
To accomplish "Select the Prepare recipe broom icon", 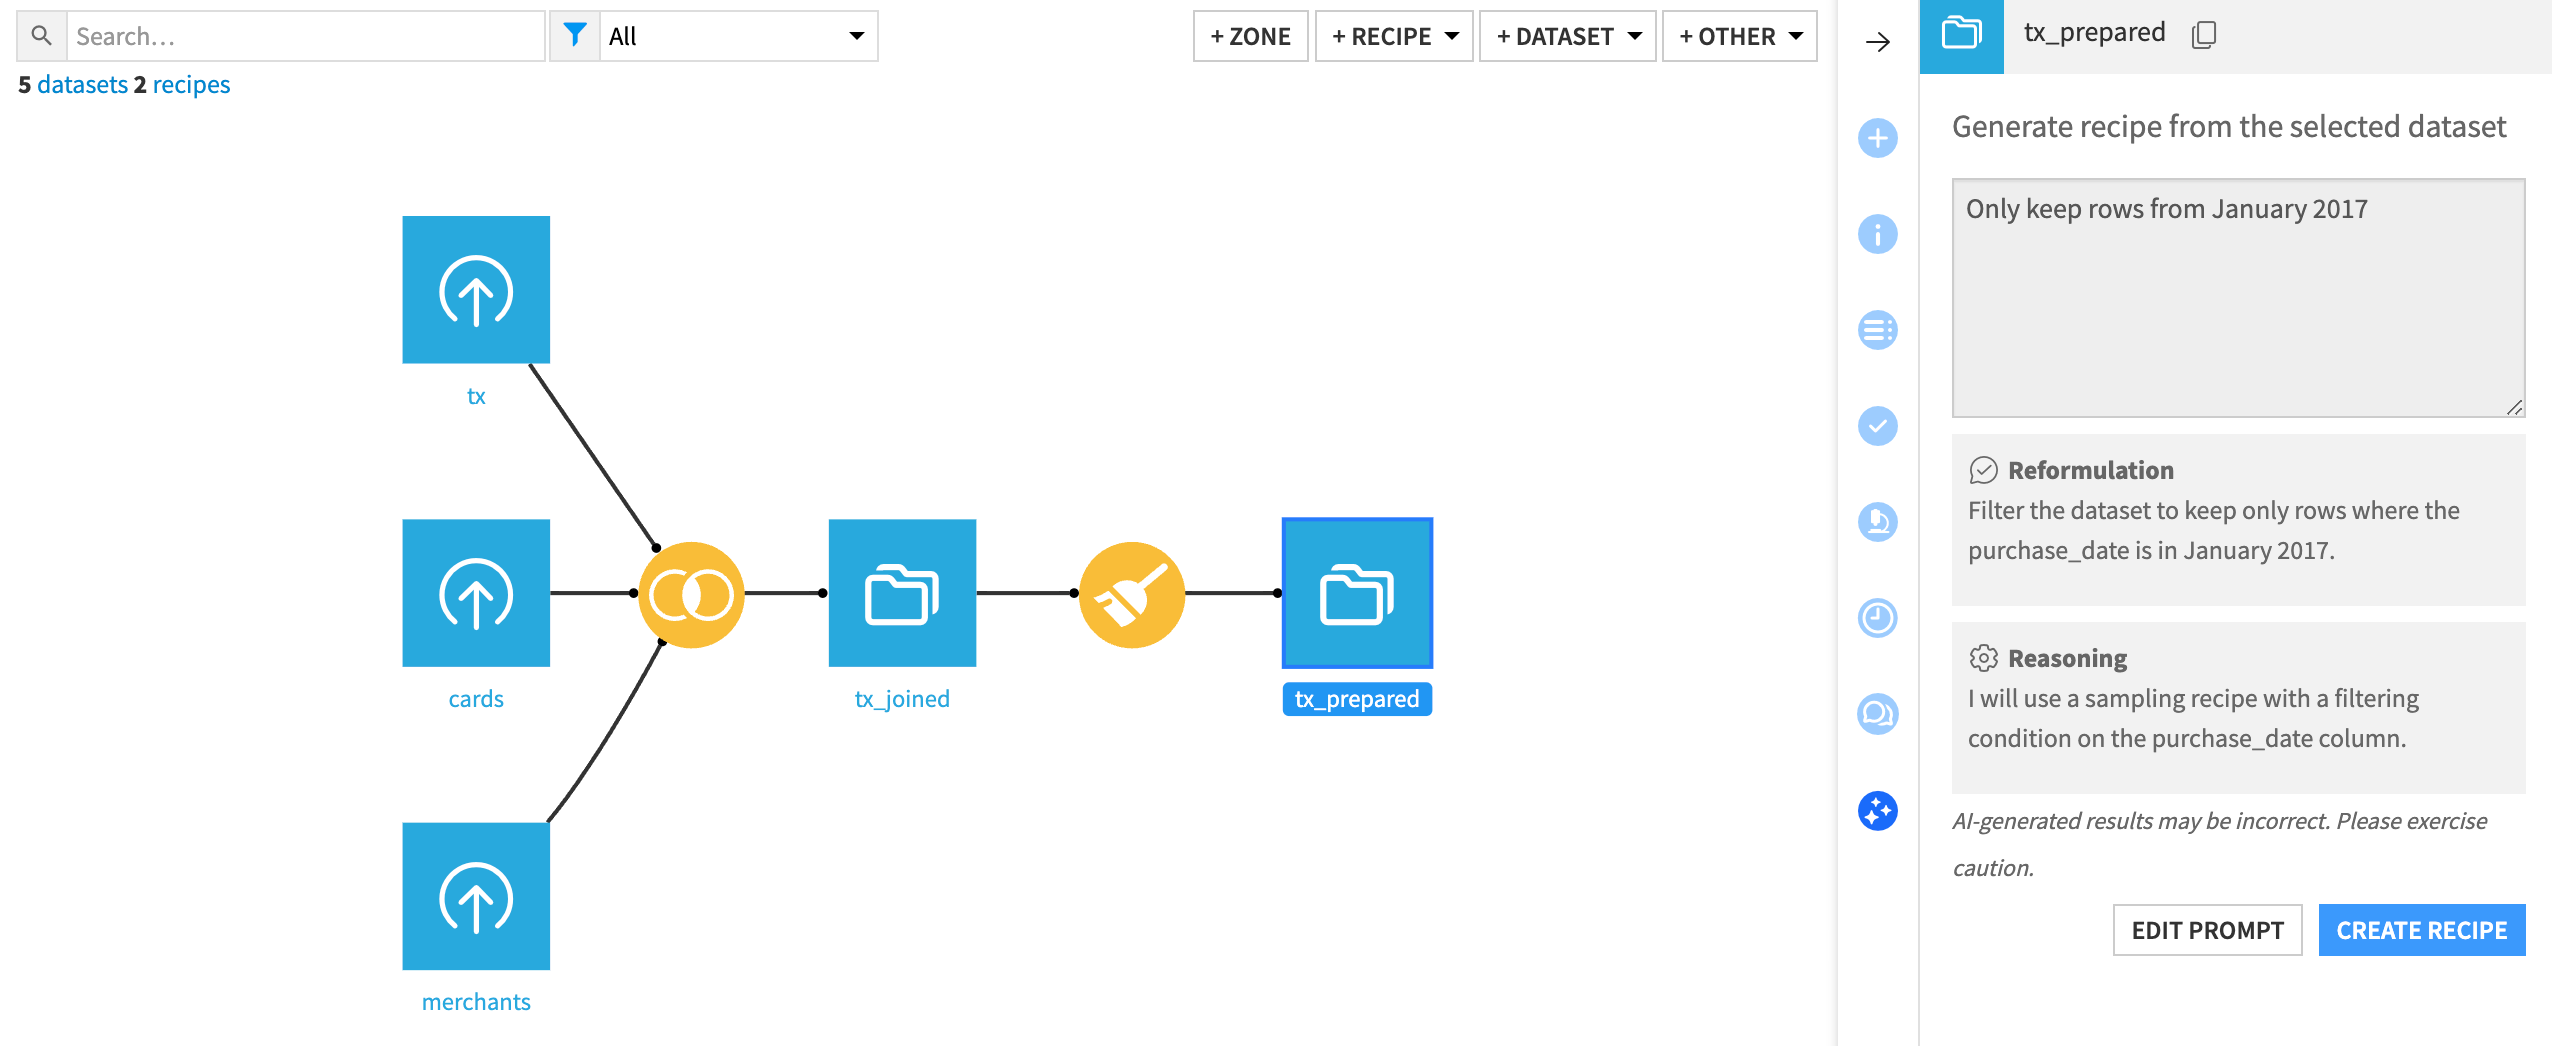I will coord(1131,595).
